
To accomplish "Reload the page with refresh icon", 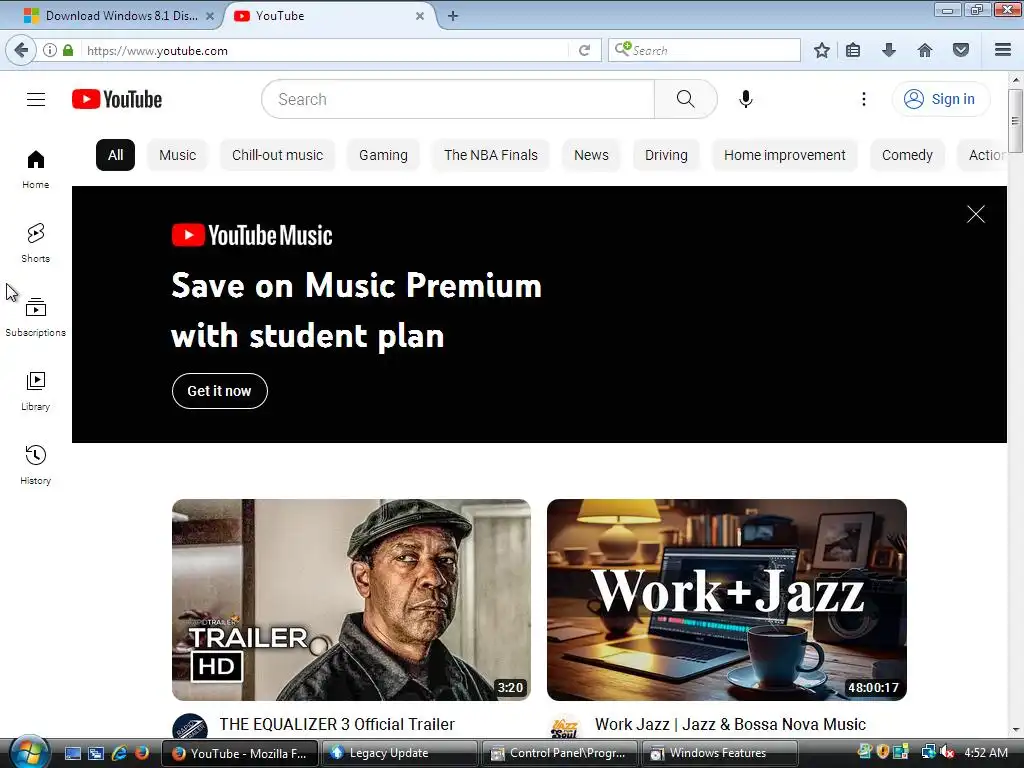I will (x=584, y=50).
